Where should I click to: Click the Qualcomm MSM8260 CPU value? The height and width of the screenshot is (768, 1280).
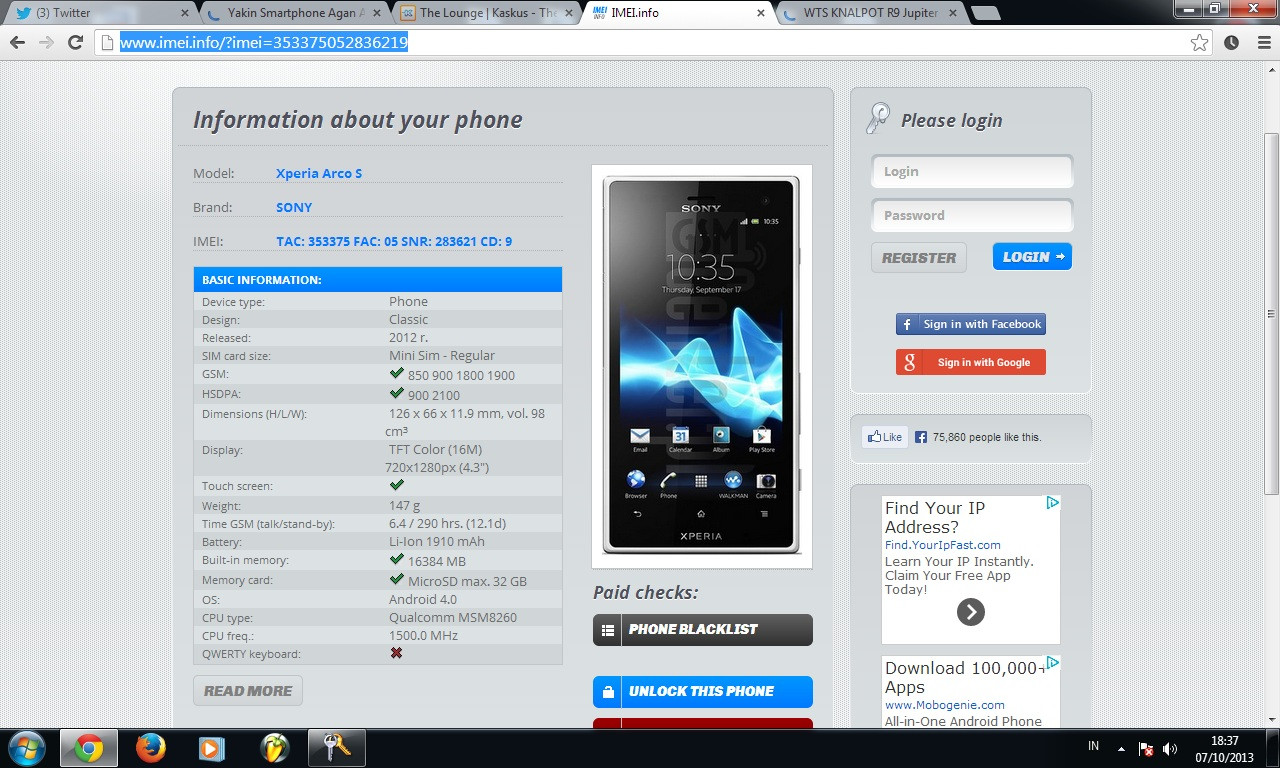(453, 618)
